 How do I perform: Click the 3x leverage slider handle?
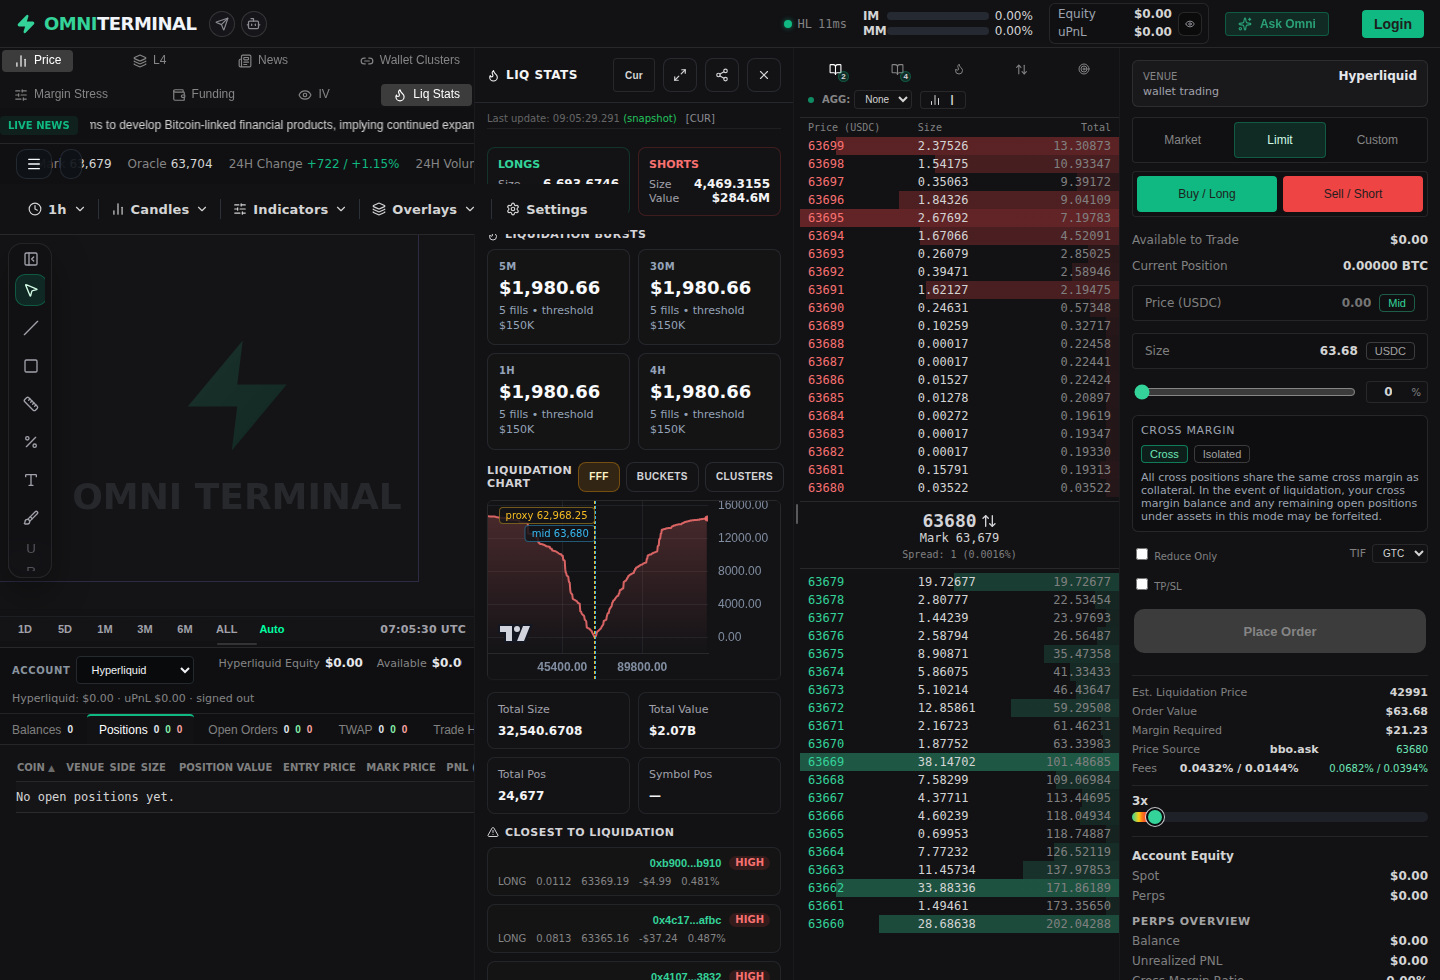coord(1155,817)
